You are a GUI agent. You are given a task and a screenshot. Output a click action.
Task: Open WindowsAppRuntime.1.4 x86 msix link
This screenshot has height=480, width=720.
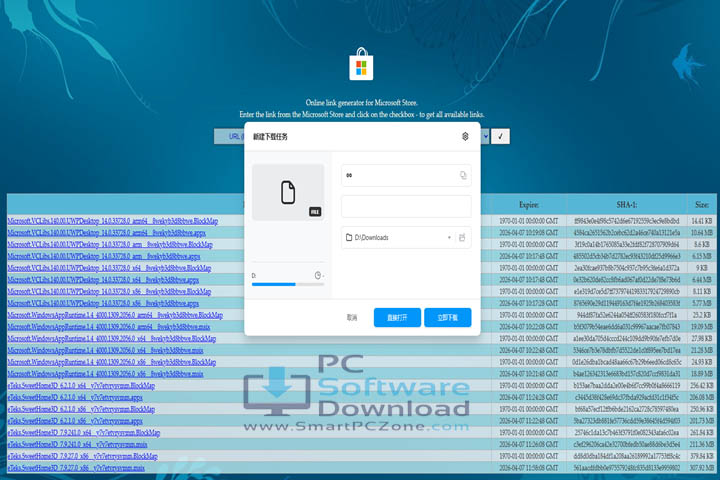105,374
